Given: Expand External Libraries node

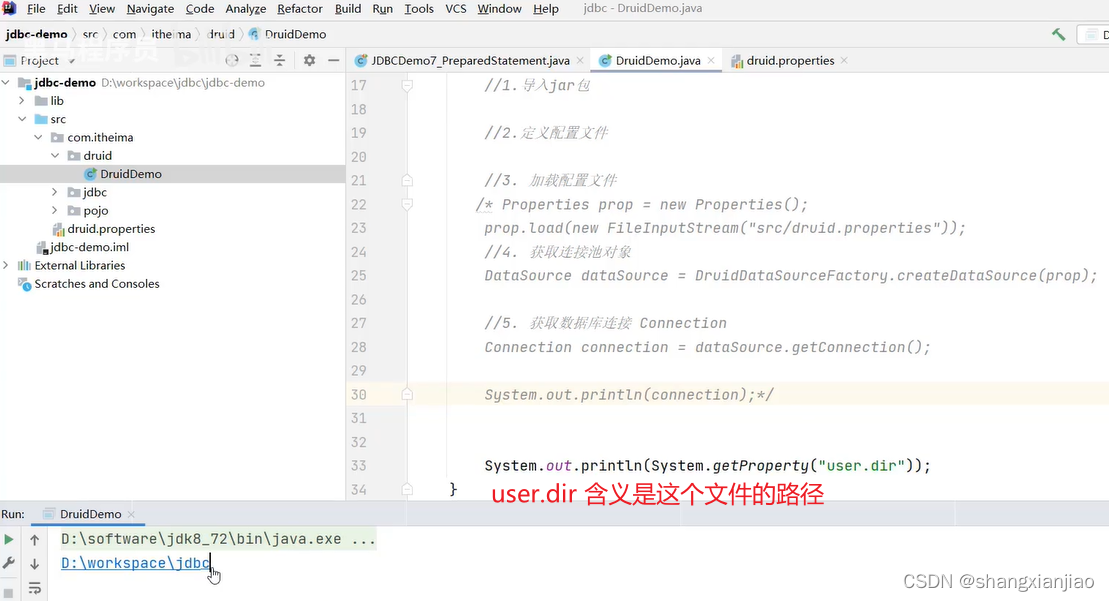Looking at the screenshot, I should point(6,265).
